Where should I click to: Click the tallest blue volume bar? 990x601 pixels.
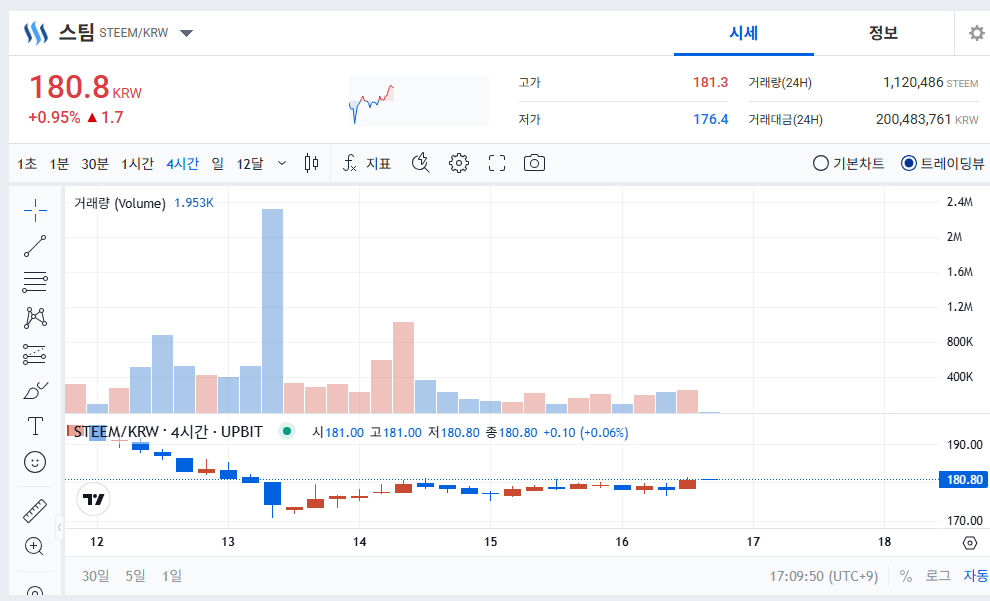[272, 311]
